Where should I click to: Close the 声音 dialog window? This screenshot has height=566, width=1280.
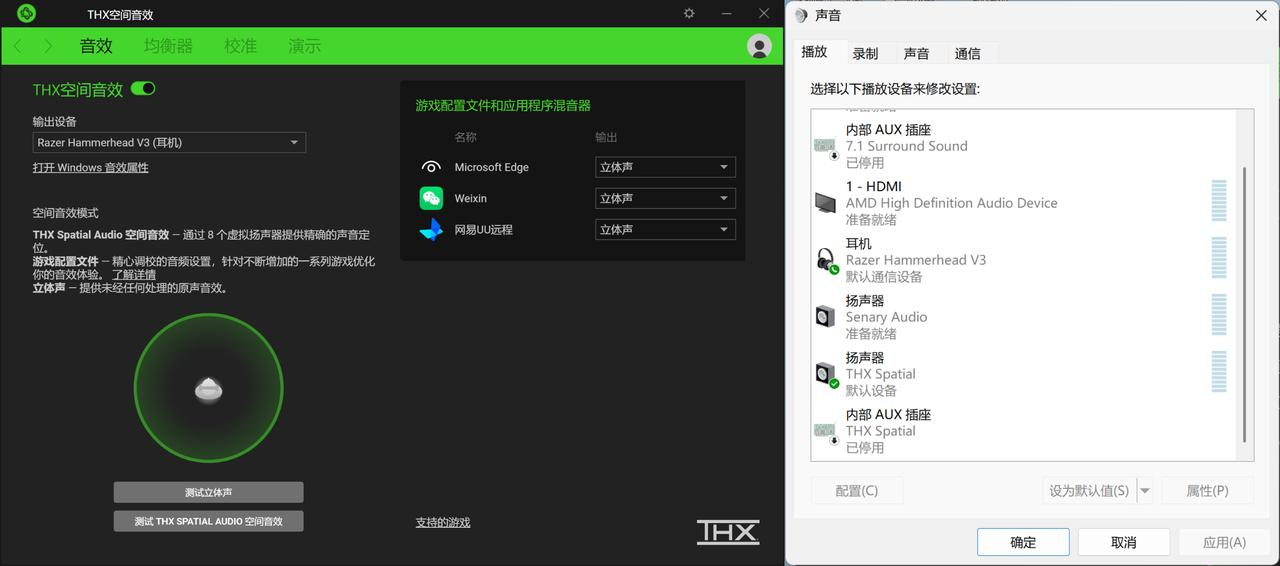(x=1261, y=15)
